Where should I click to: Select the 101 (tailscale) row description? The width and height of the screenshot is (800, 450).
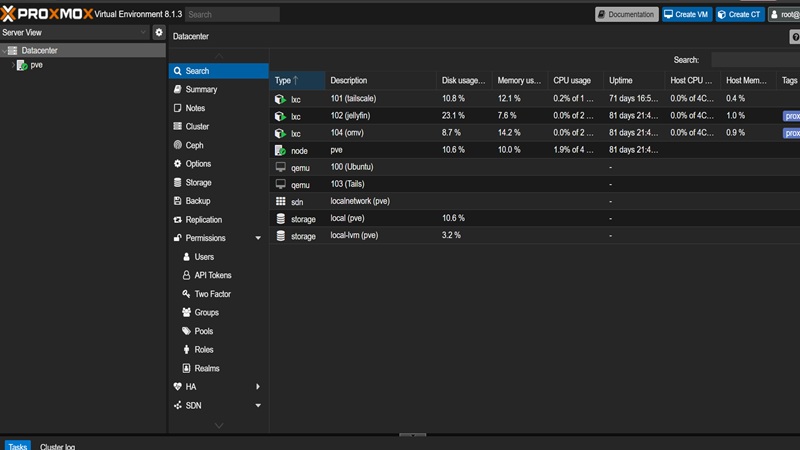353,98
